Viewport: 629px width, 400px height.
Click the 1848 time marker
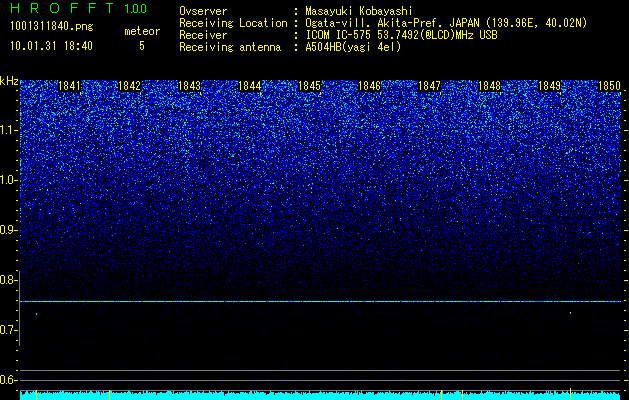pos(490,86)
